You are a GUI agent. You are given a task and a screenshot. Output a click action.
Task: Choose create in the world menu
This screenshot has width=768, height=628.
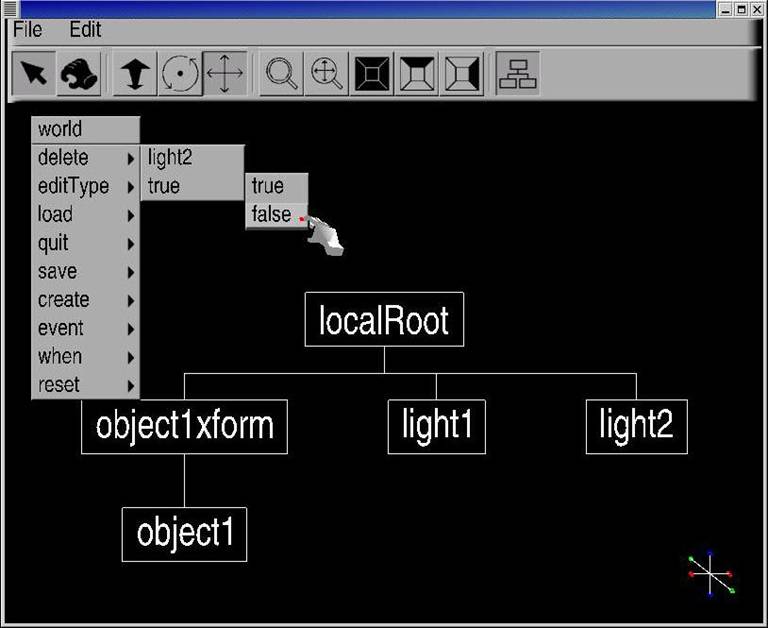[x=86, y=300]
